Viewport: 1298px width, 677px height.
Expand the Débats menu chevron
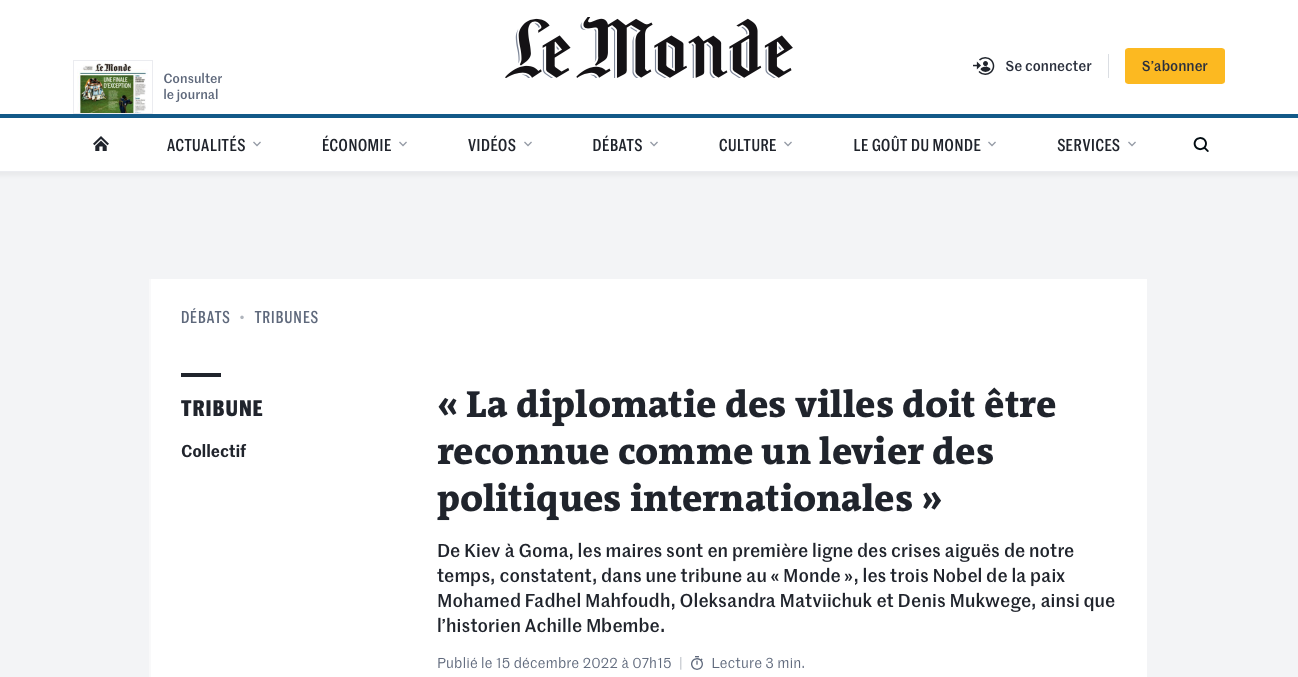coord(654,144)
